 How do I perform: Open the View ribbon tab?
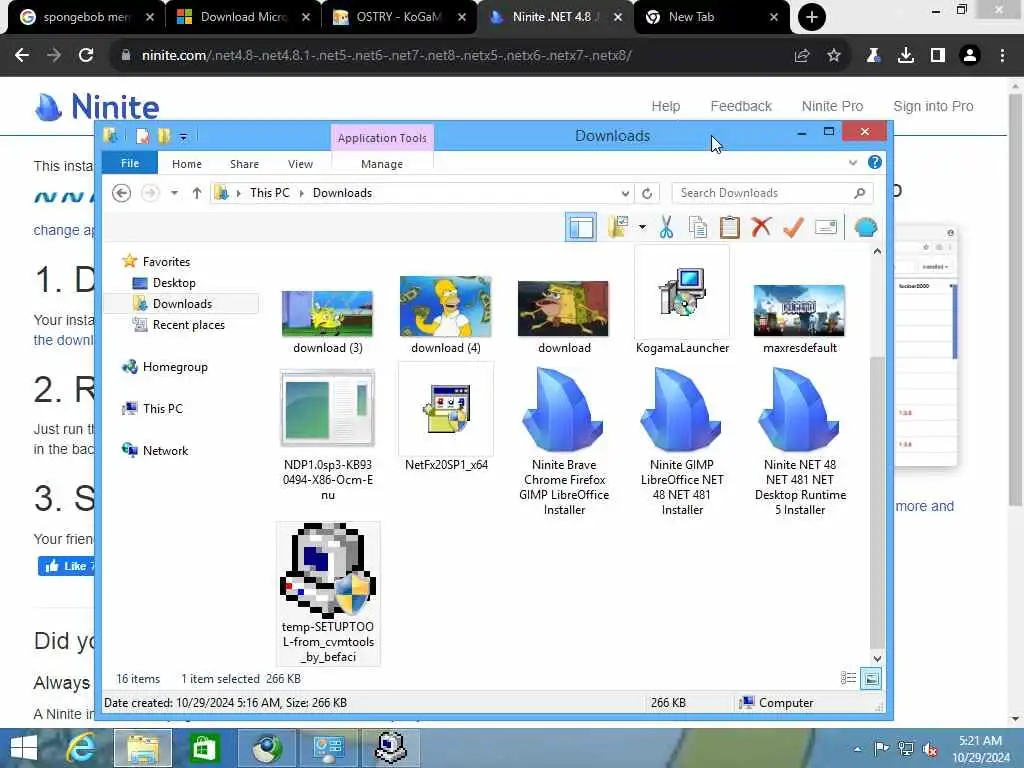[300, 164]
